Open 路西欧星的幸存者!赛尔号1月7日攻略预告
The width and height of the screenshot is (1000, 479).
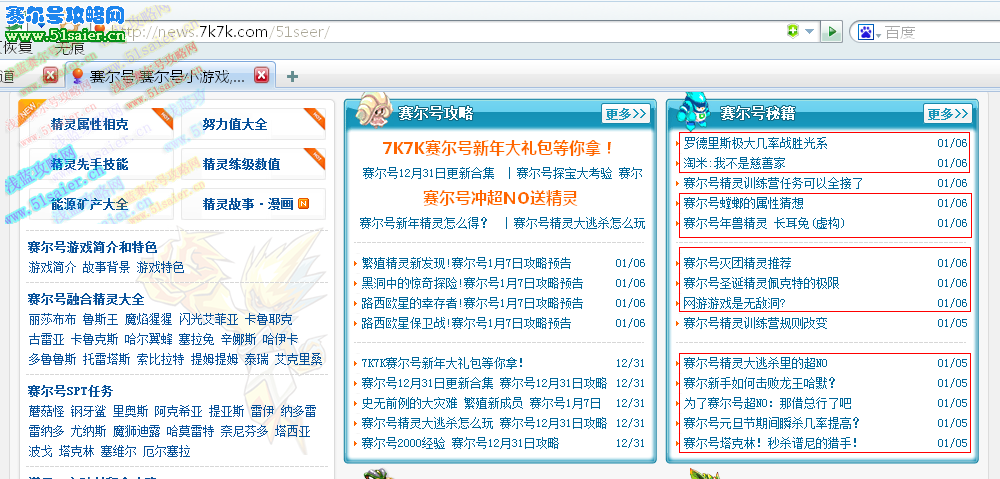pyautogui.click(x=472, y=303)
